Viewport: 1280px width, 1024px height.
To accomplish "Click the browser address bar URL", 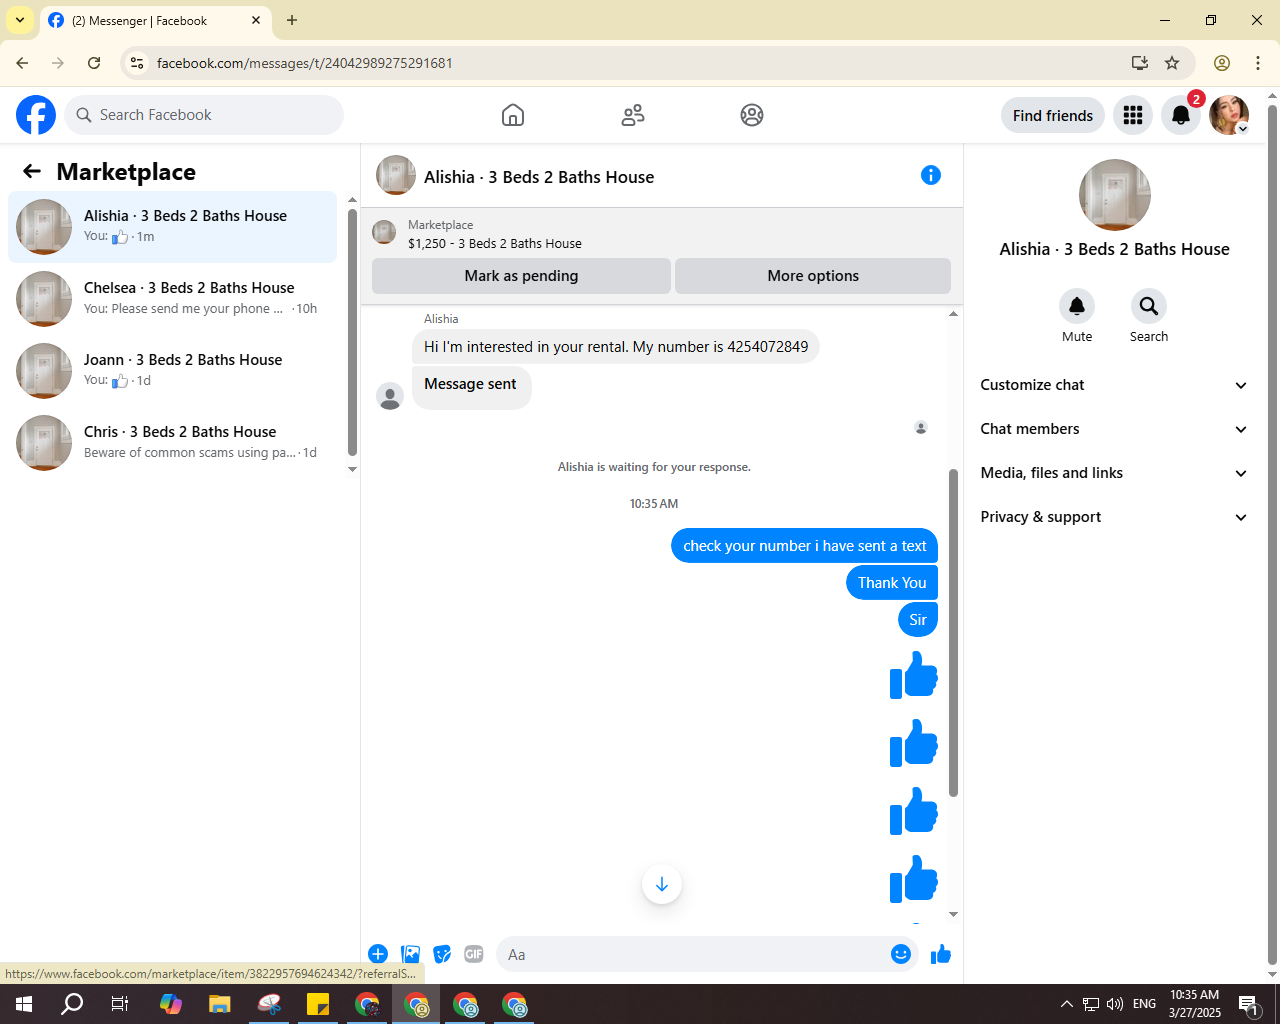I will pyautogui.click(x=304, y=63).
